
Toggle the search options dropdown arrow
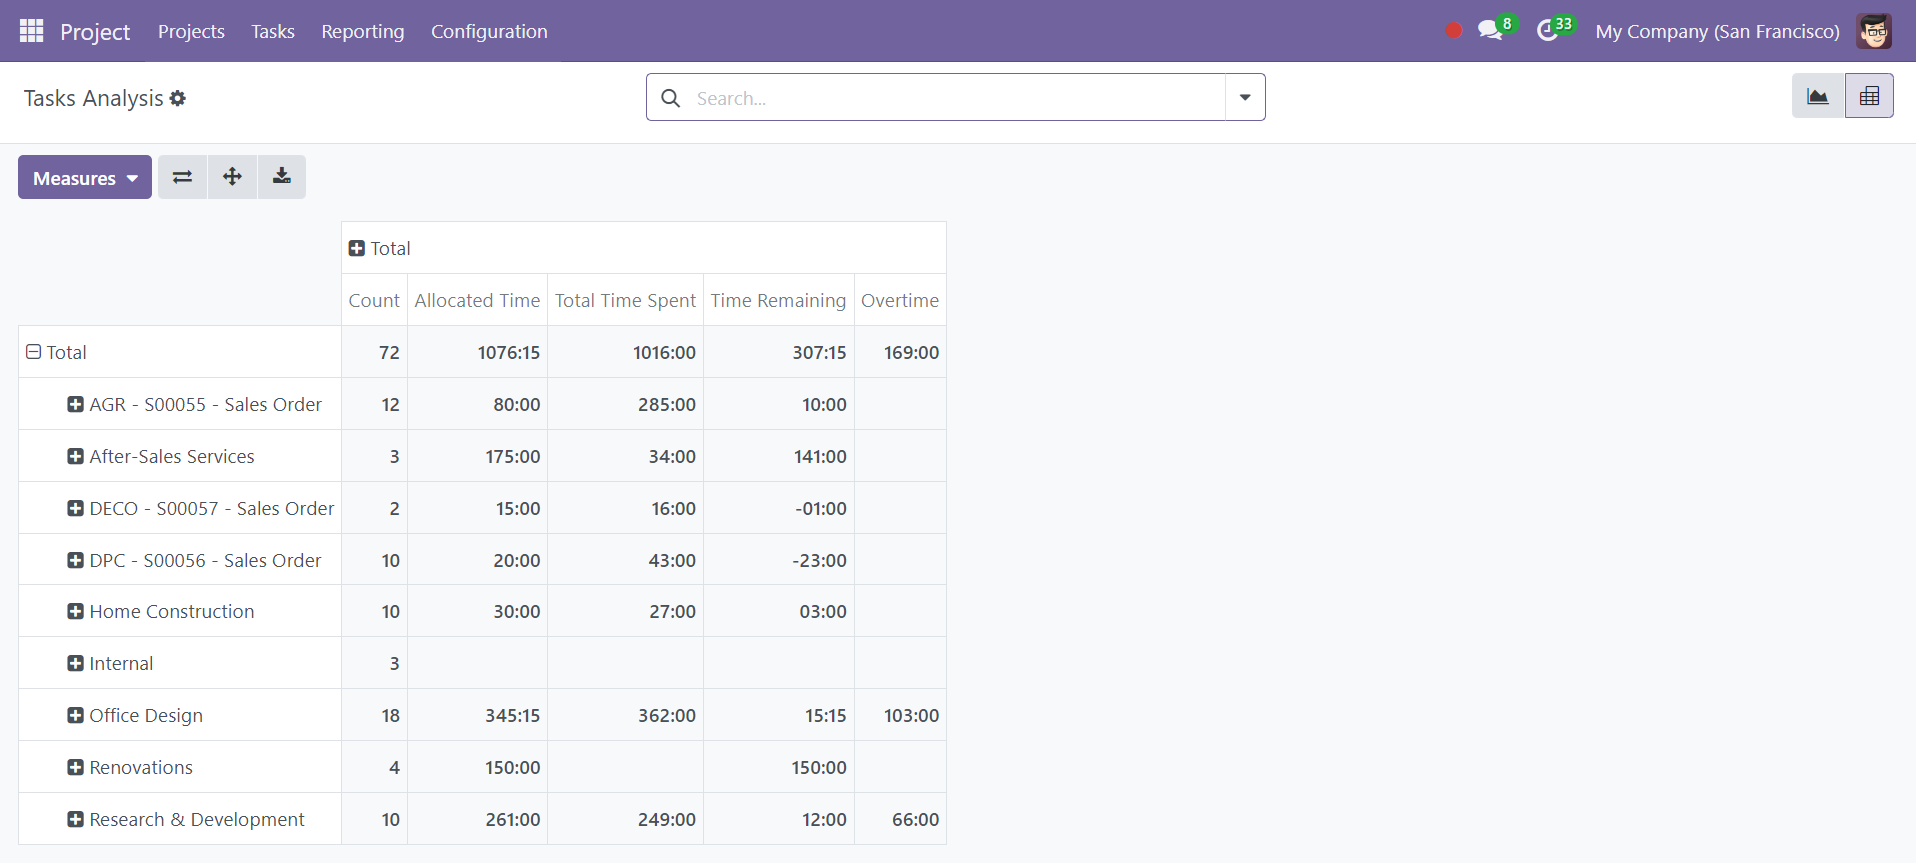point(1245,98)
